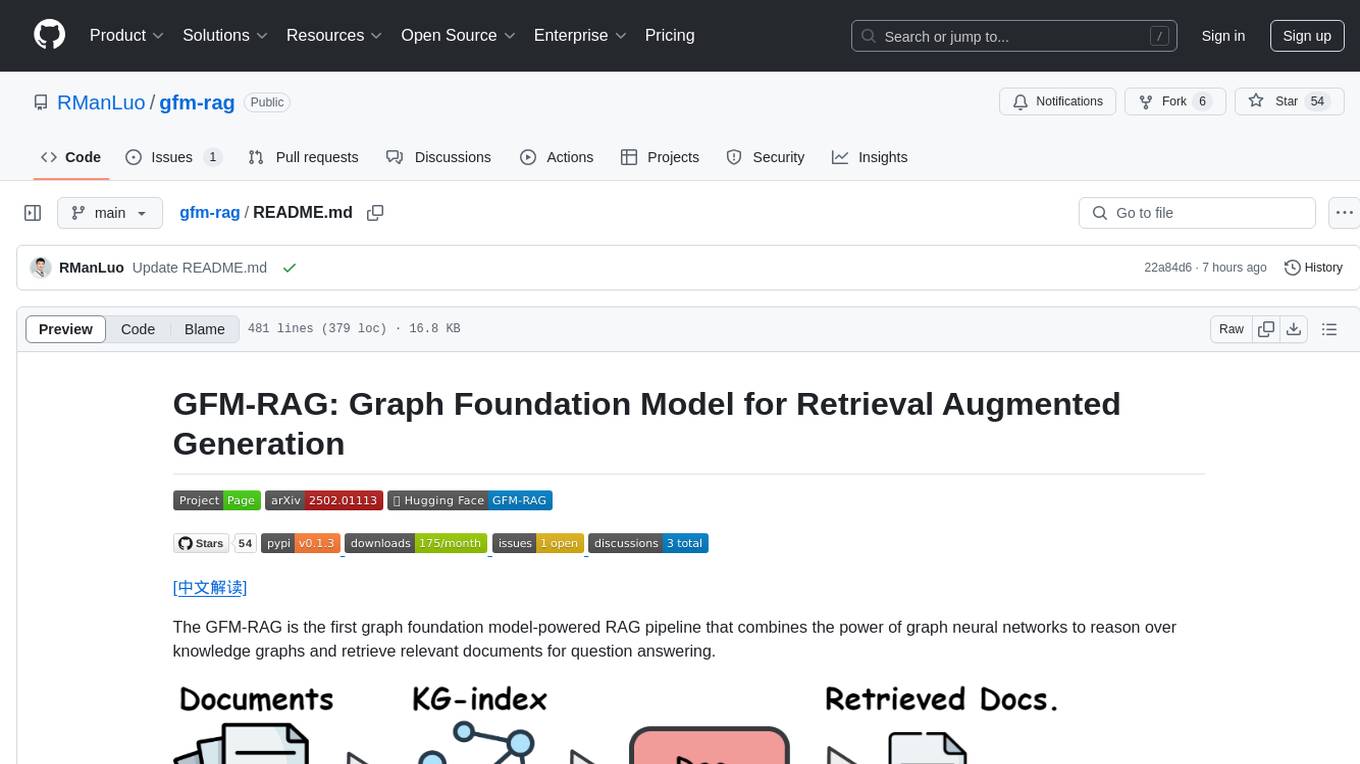The image size is (1360, 764).
Task: Open the discussions 3 total badge
Action: pos(648,543)
